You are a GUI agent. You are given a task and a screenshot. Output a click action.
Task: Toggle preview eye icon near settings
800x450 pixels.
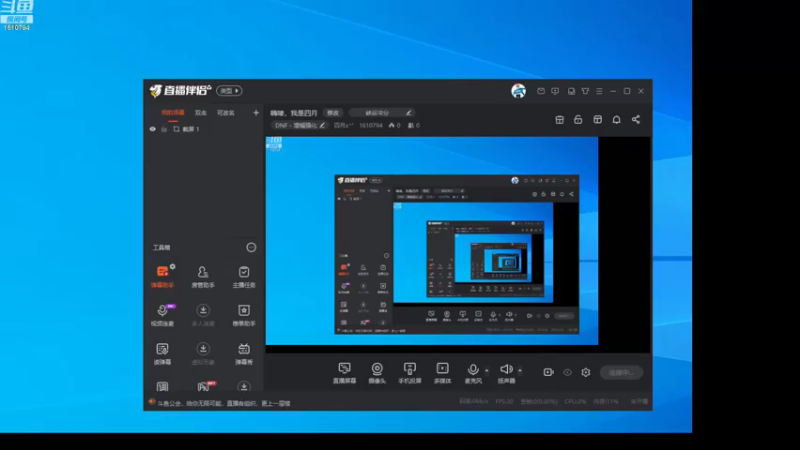[567, 372]
